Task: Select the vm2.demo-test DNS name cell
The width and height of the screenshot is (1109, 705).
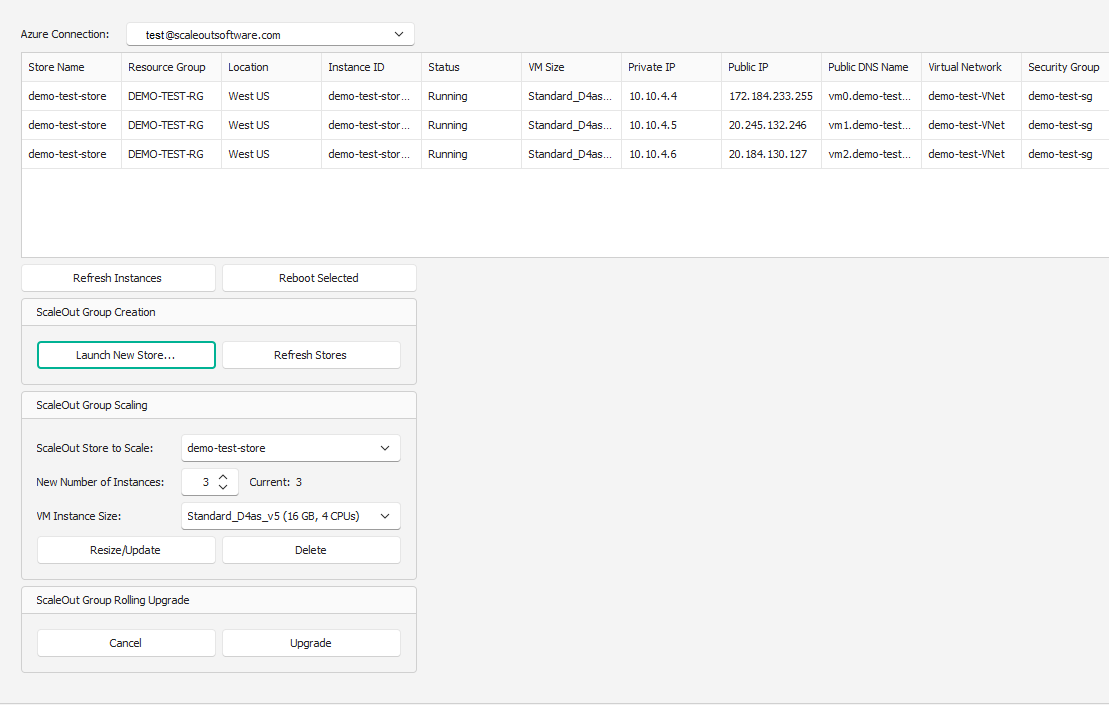Action: (x=870, y=154)
